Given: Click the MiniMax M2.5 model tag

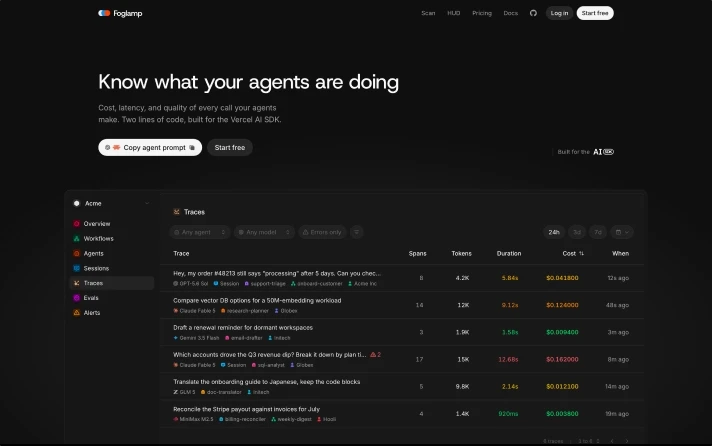Looking at the screenshot, I should point(193,419).
